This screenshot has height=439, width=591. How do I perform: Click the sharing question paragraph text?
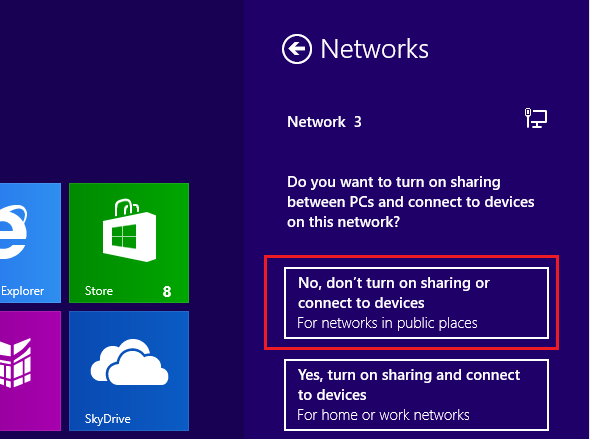click(410, 202)
